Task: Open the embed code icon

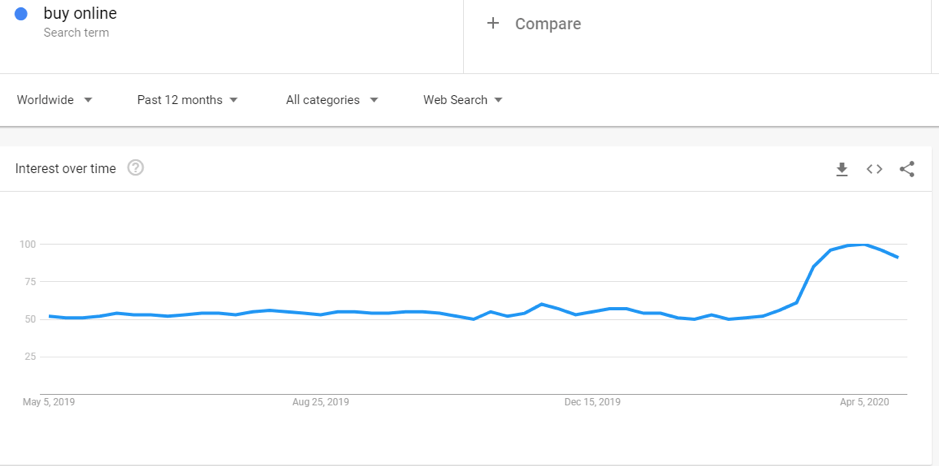Action: coord(874,170)
